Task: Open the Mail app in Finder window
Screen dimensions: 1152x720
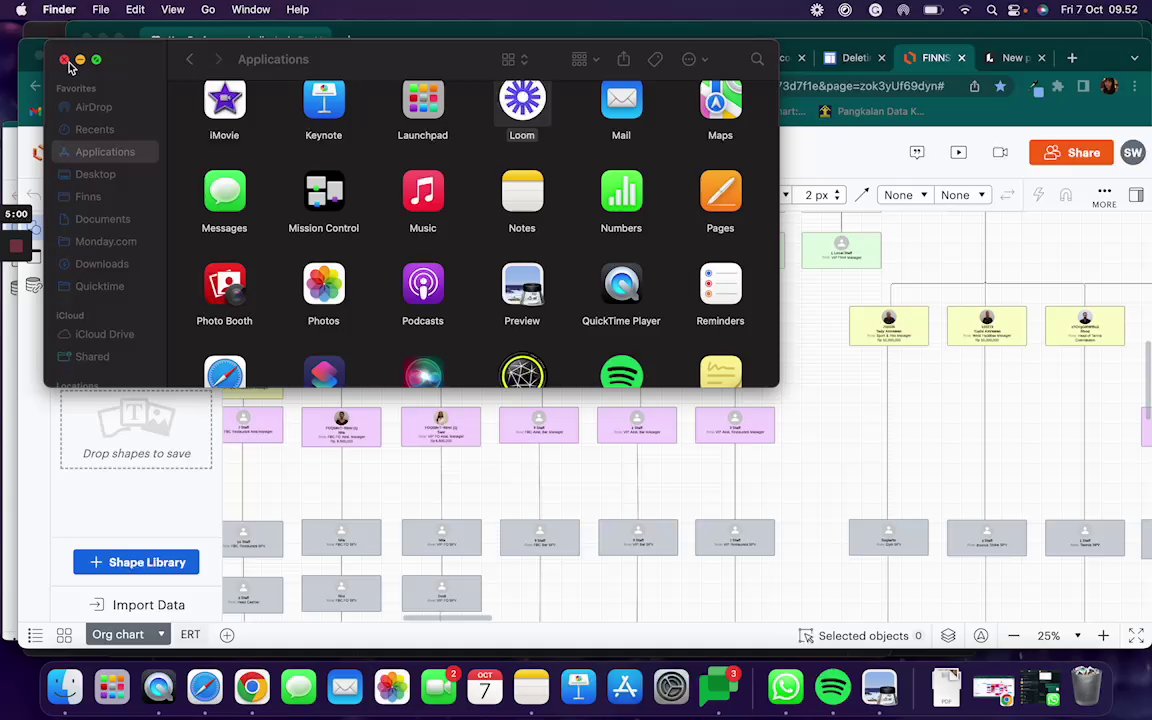Action: click(x=621, y=100)
